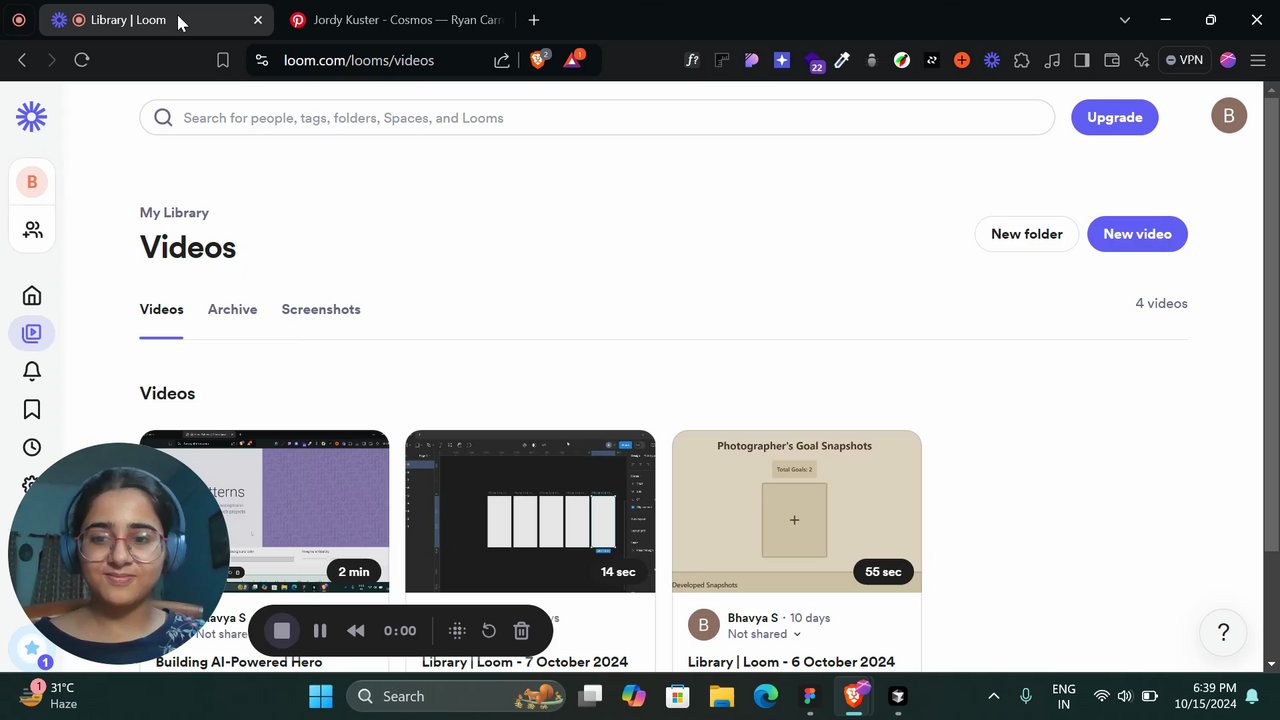The height and width of the screenshot is (720, 1280).
Task: Open the 14 sec video thumbnail
Action: click(x=530, y=511)
